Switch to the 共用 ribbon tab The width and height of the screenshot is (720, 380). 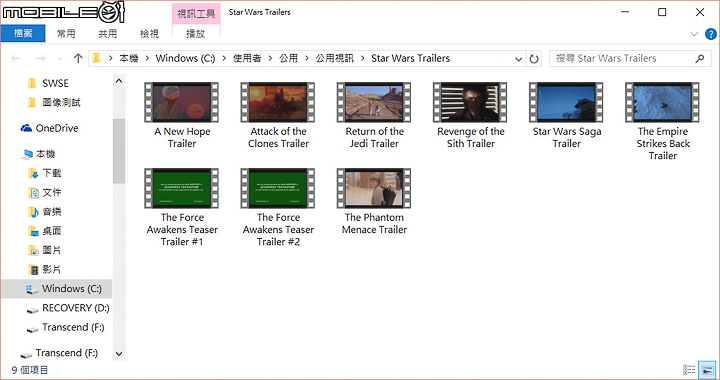click(107, 34)
